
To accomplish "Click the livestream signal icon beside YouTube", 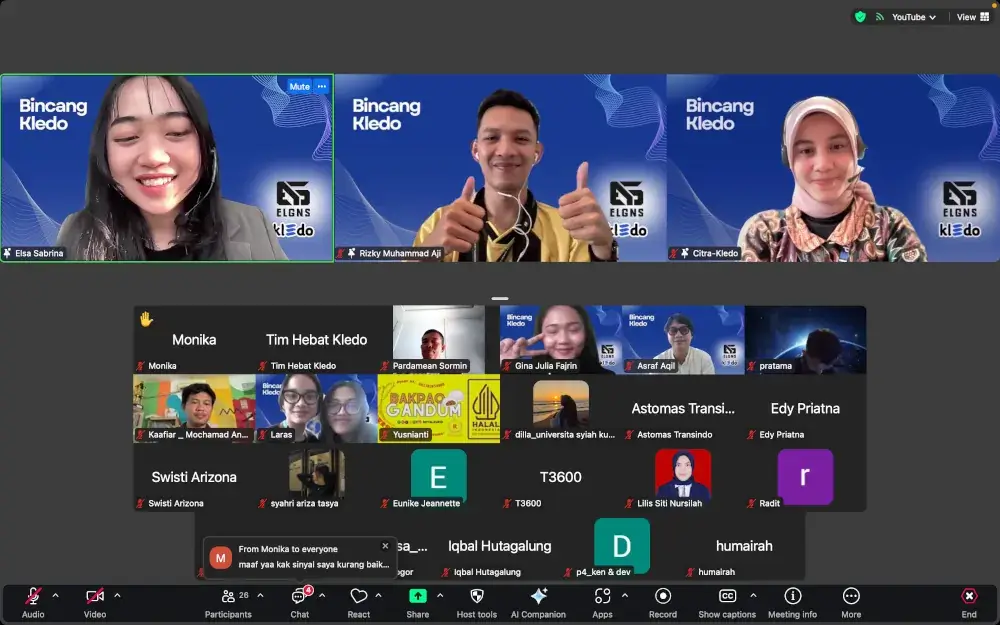I will coord(879,17).
